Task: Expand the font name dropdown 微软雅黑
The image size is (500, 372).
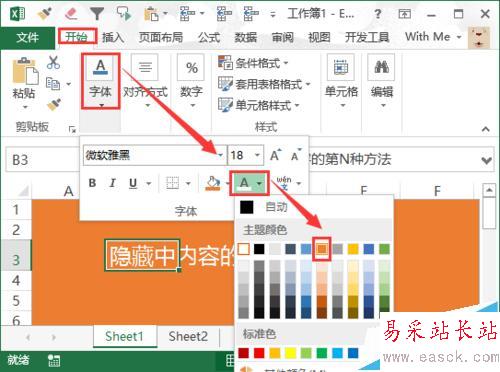Action: coord(220,155)
